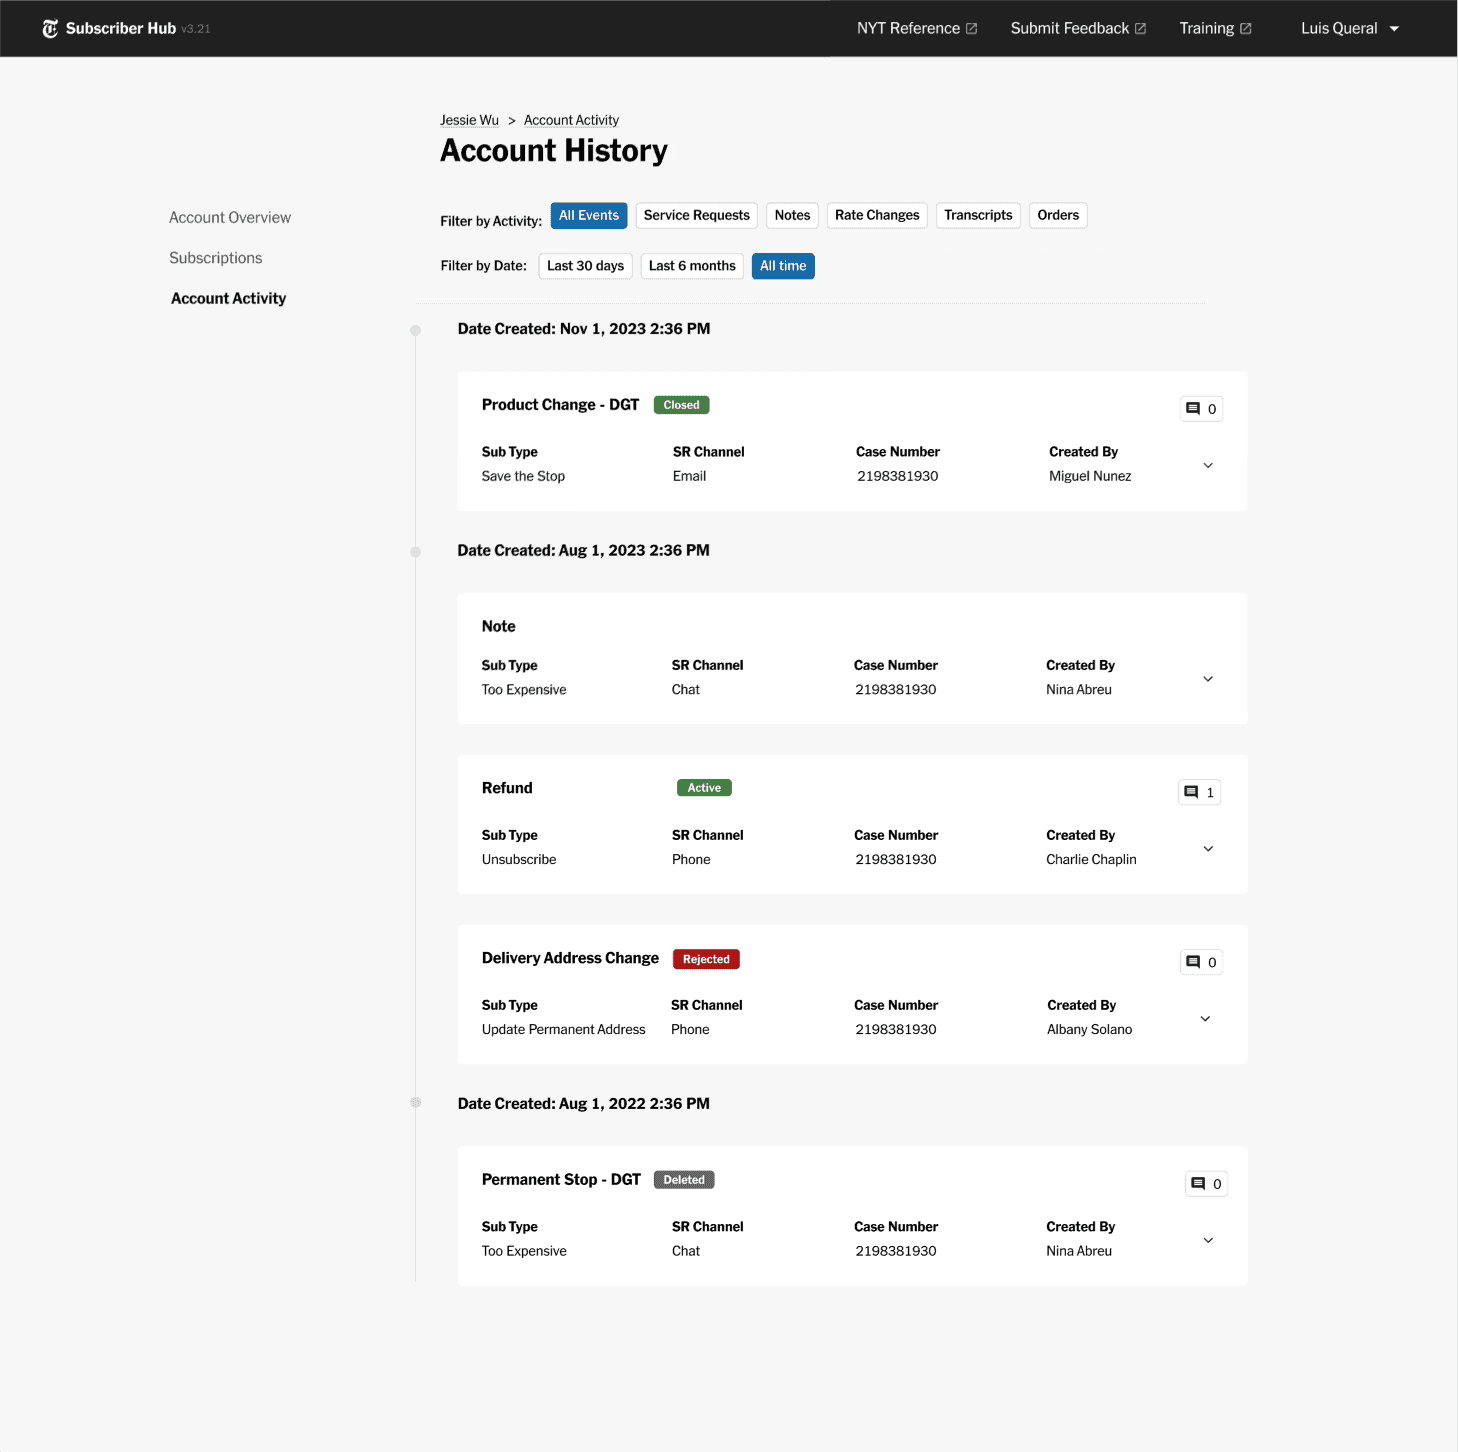
Task: Click Jessie Wu breadcrumb link
Action: 469,120
